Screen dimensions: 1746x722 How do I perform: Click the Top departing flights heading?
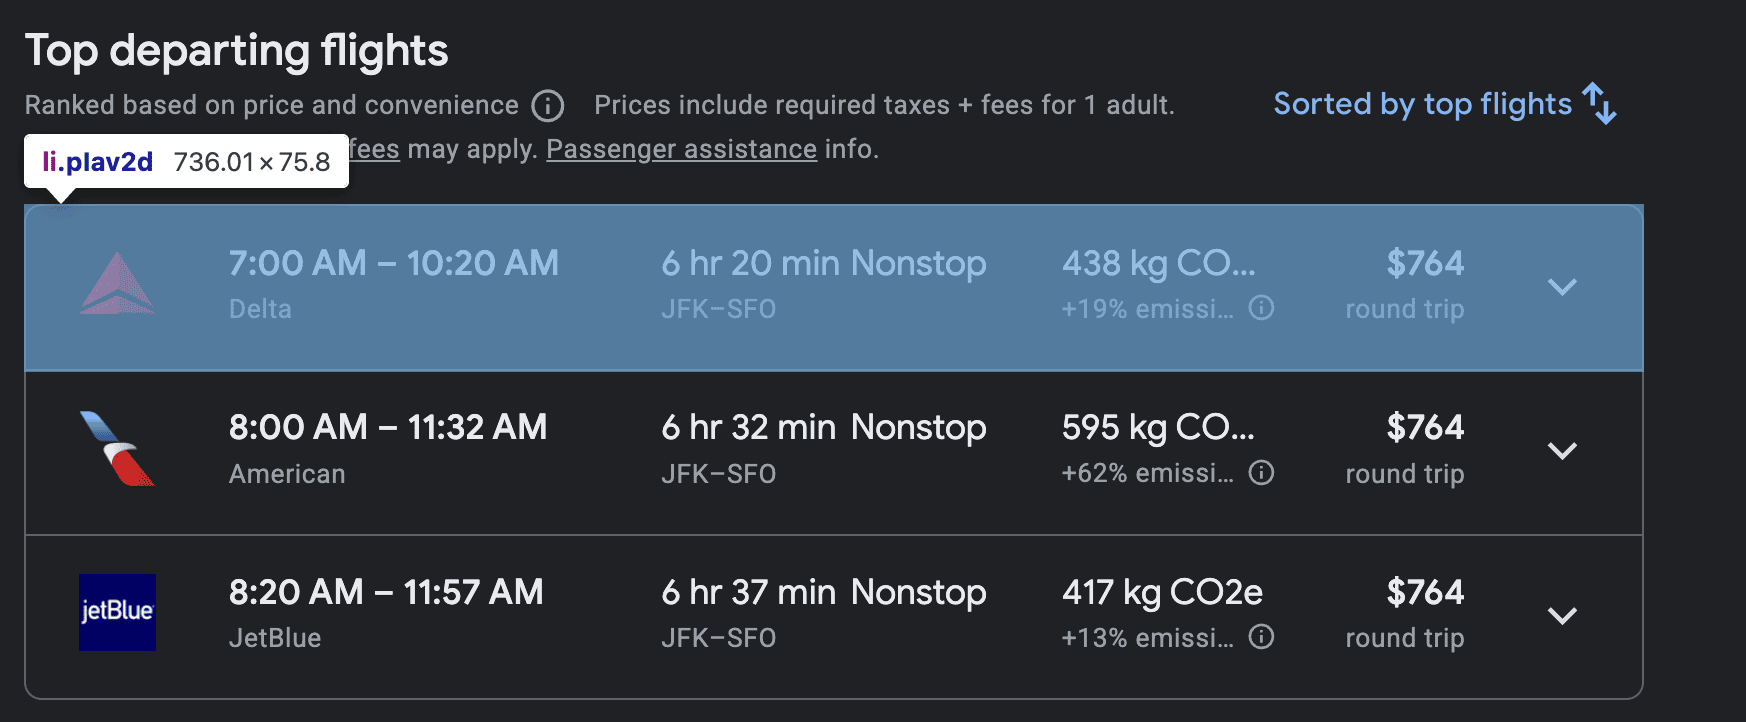237,50
